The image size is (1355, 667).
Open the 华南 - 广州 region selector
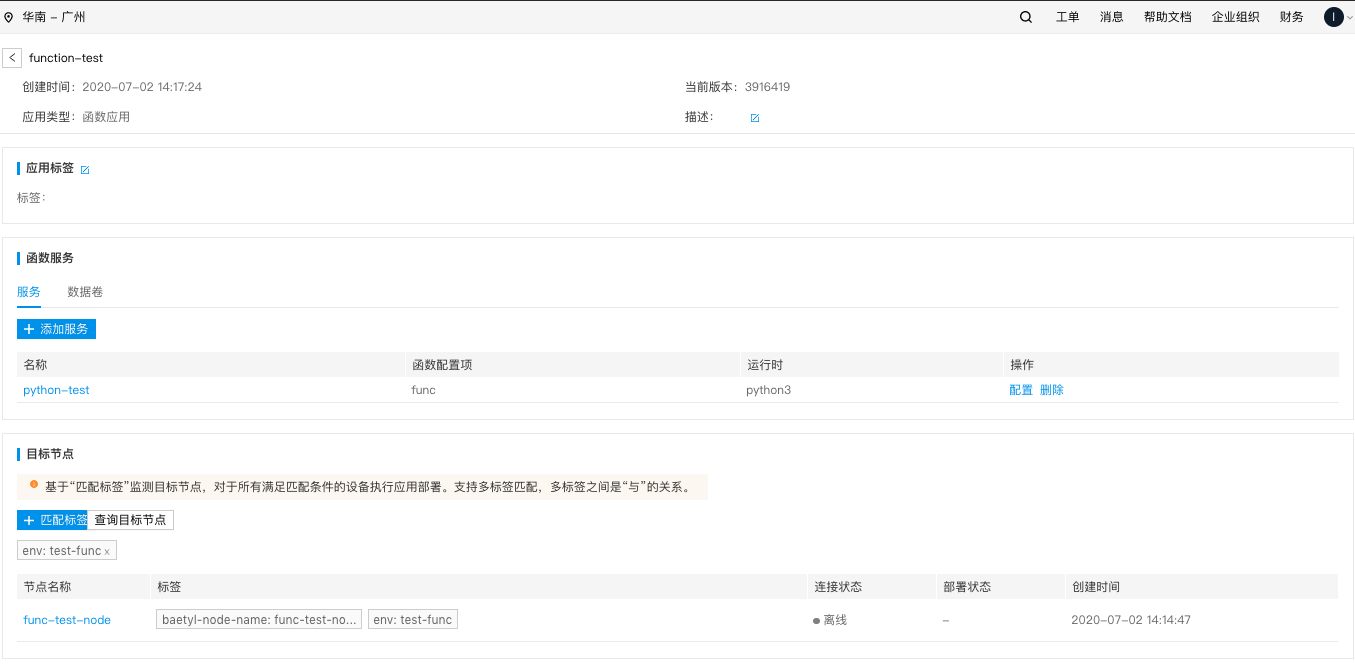pos(52,17)
